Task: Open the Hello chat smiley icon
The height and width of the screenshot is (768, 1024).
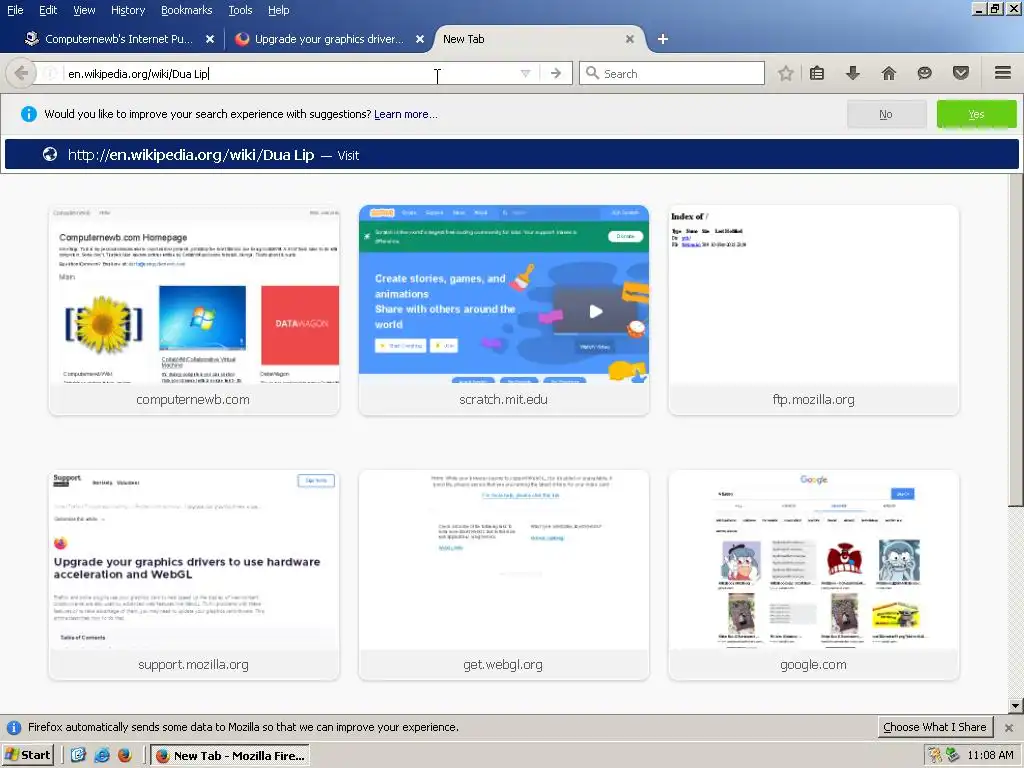Action: pyautogui.click(x=924, y=73)
